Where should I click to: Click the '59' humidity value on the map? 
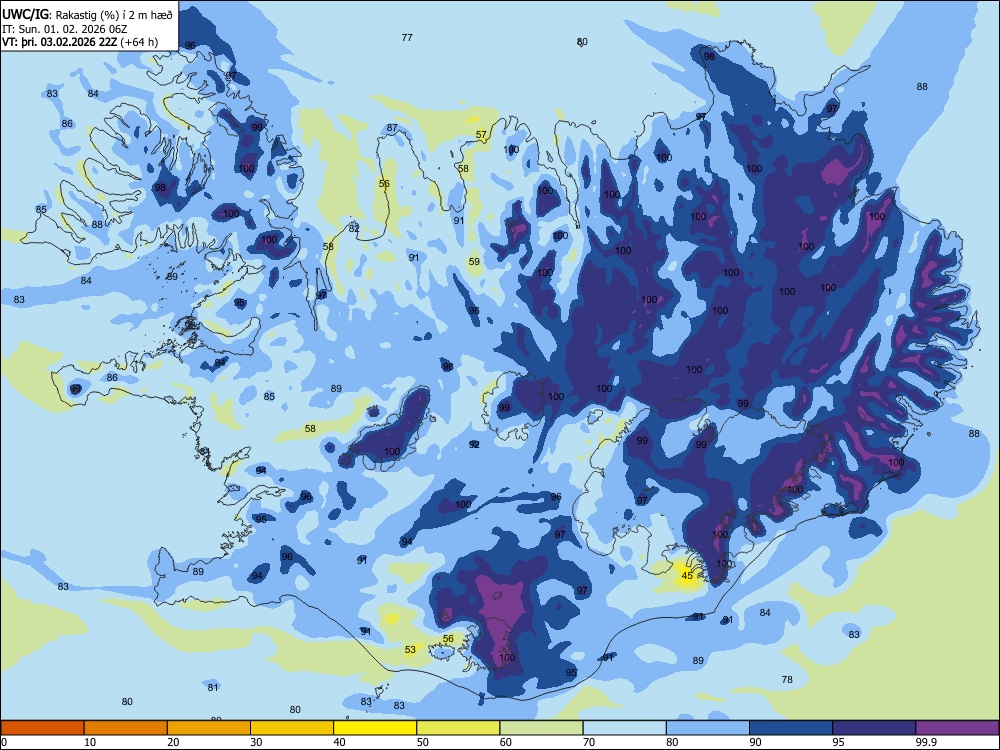tap(474, 261)
